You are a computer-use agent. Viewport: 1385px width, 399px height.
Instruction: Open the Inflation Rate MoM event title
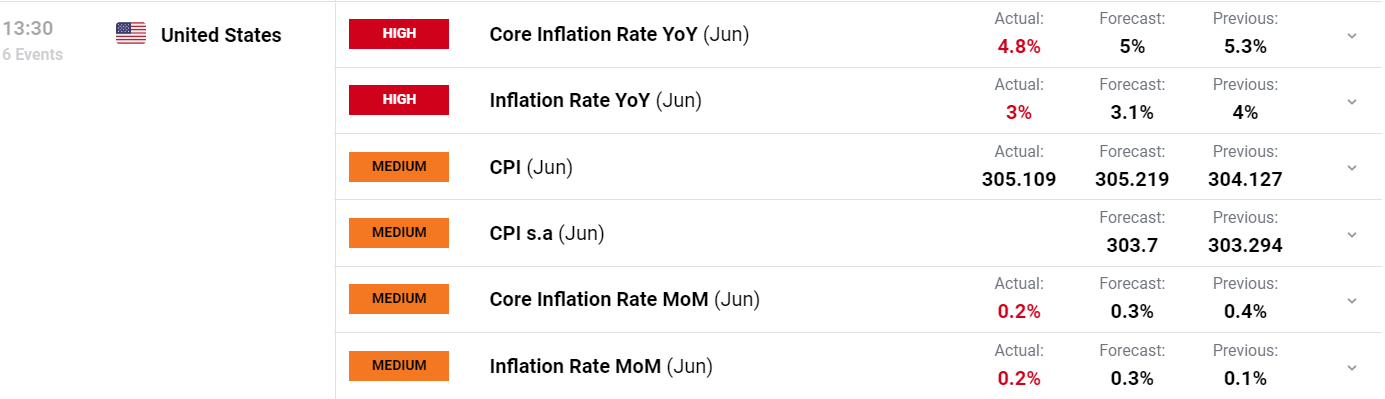[x=601, y=367]
